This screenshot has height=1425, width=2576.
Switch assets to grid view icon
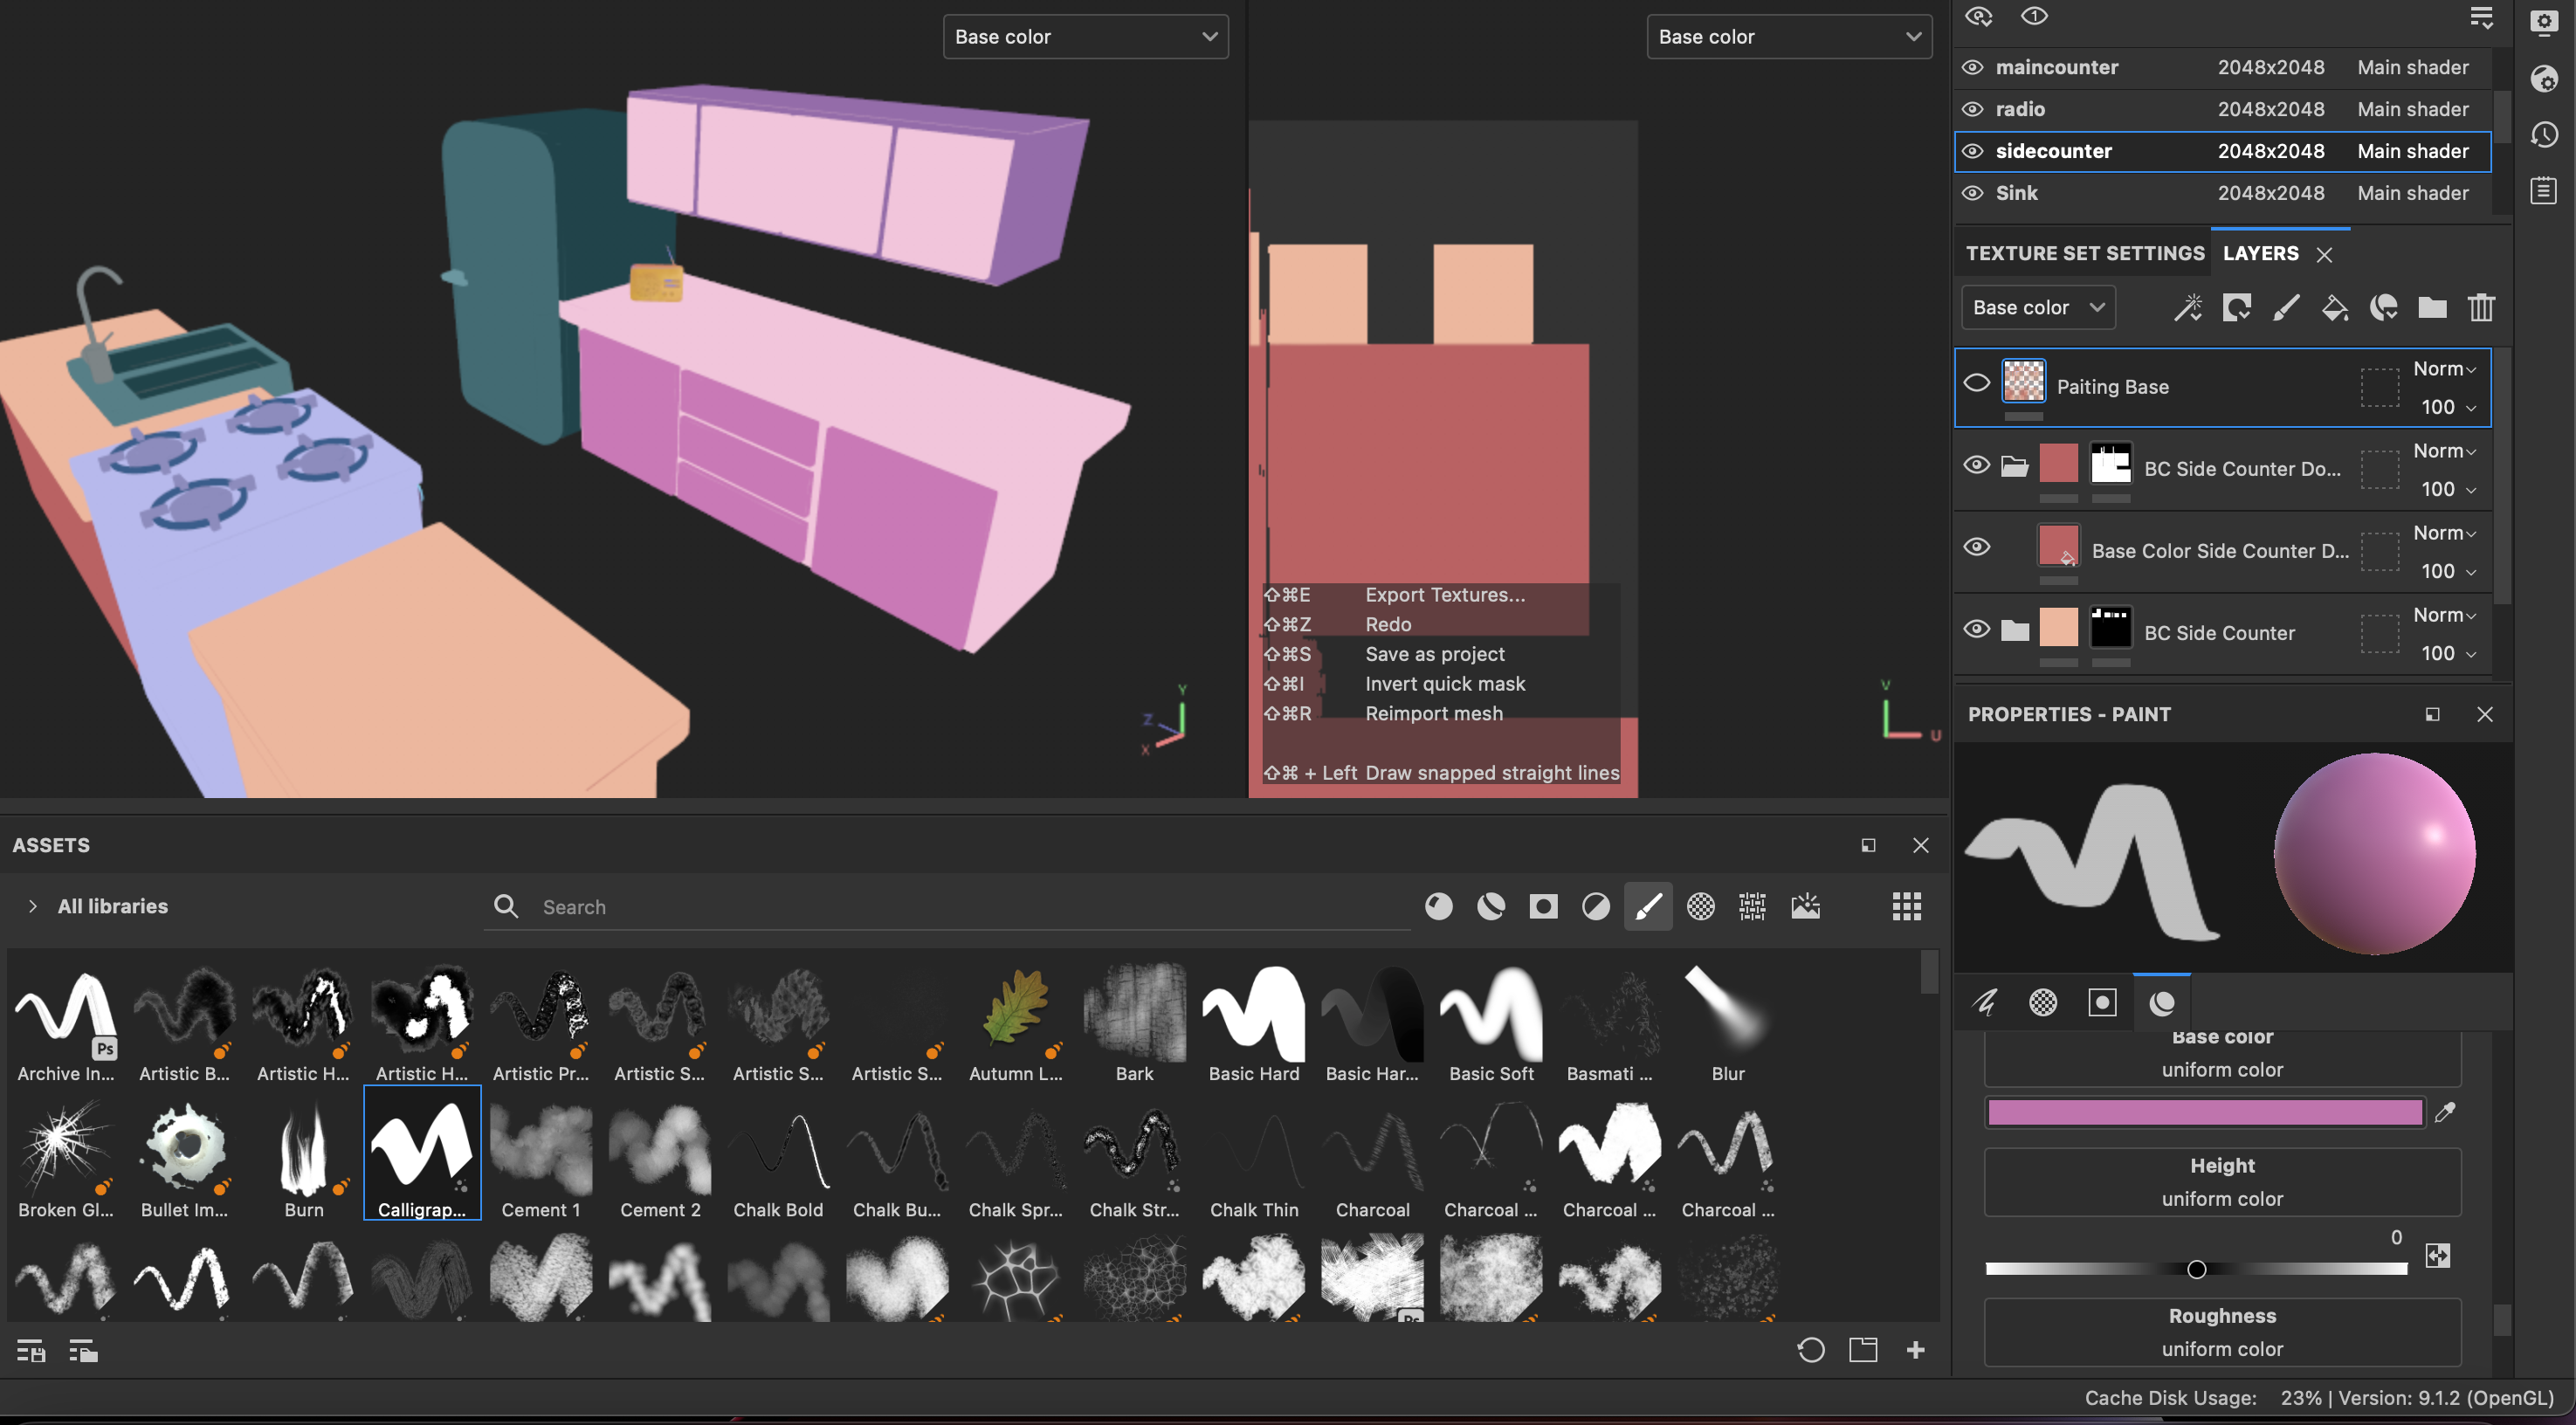click(x=1906, y=906)
